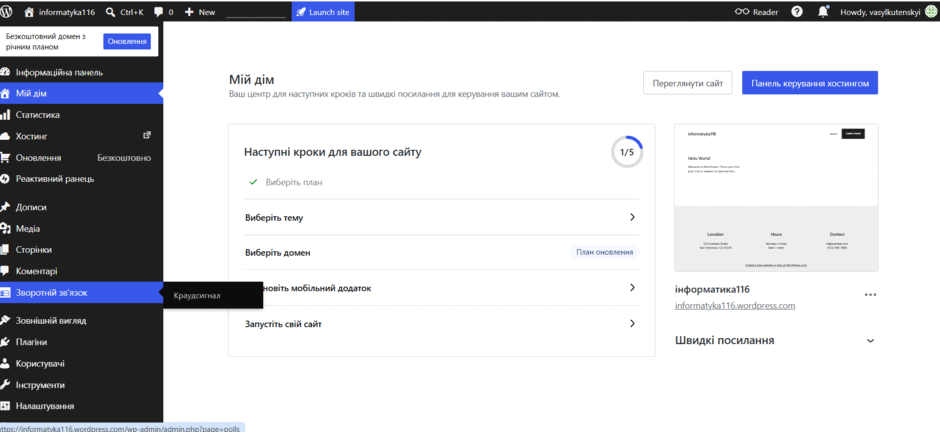Expand the Виберіть тему step chevron

(x=632, y=217)
